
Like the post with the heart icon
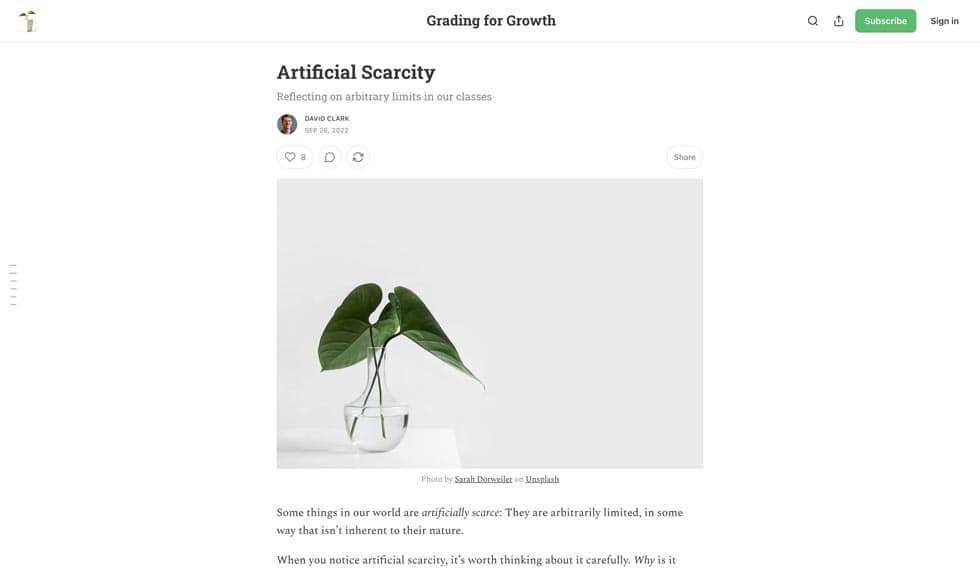coord(295,157)
